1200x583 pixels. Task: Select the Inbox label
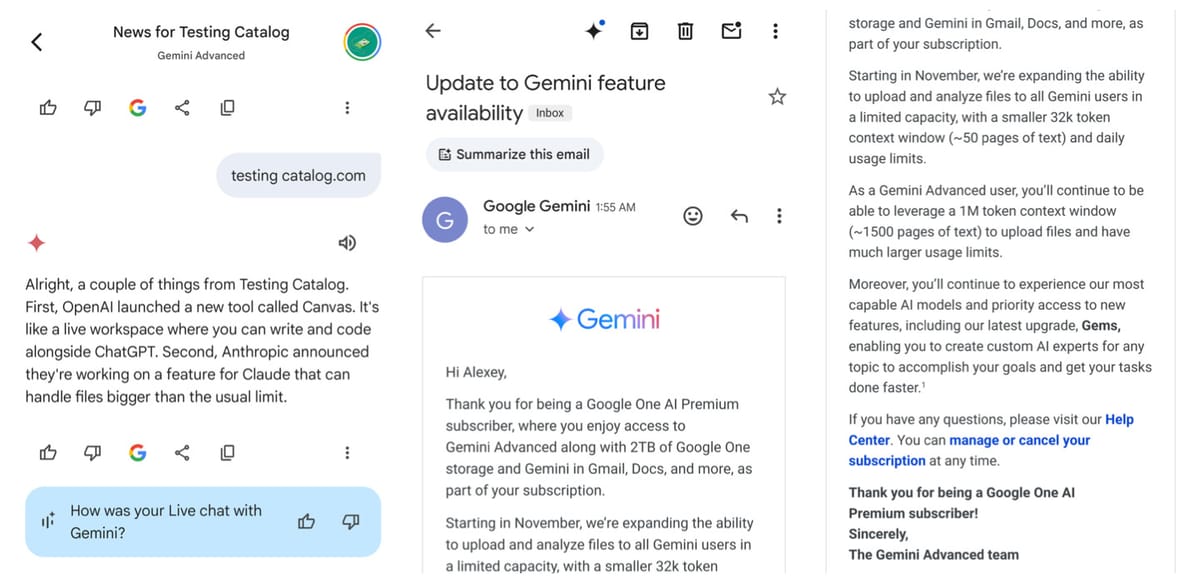tap(549, 113)
